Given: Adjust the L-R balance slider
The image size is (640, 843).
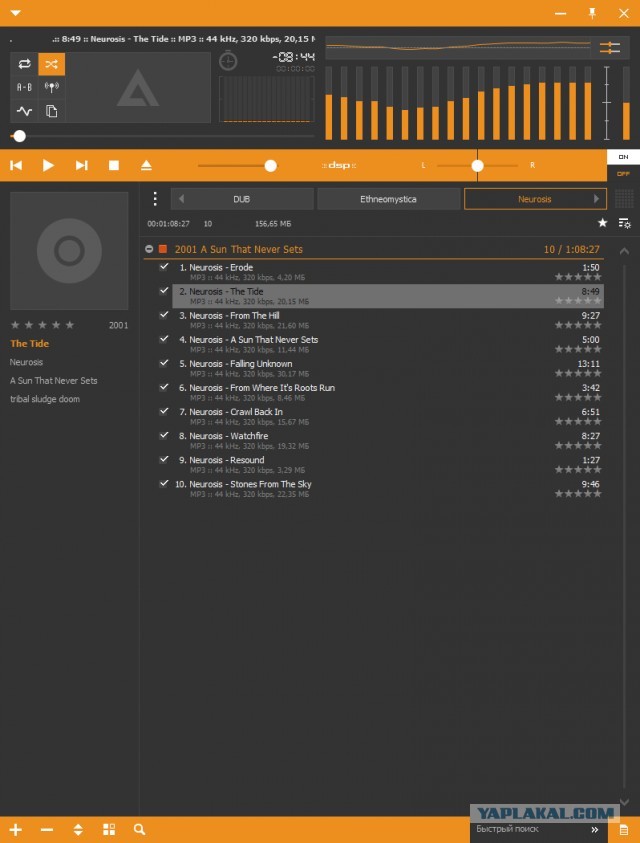Looking at the screenshot, I should pos(478,166).
